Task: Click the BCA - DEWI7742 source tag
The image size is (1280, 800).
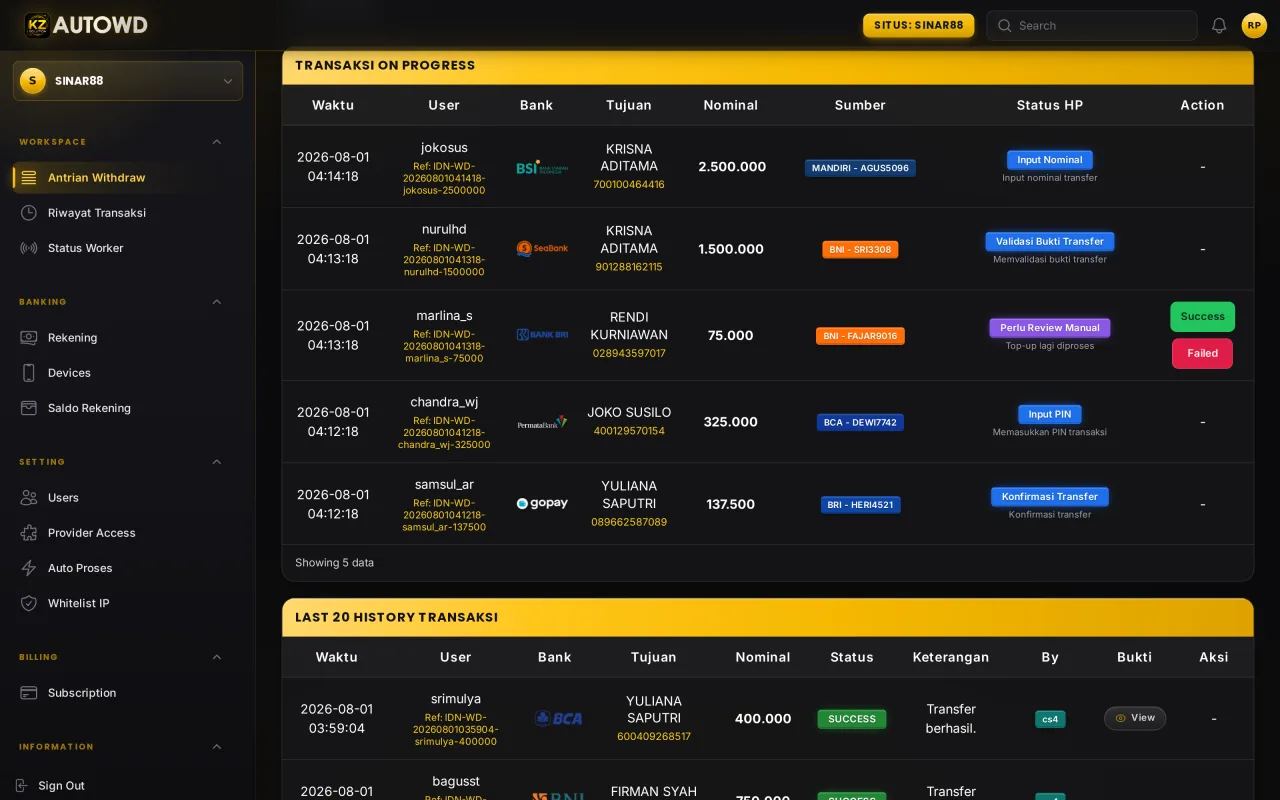Action: pyautogui.click(x=860, y=423)
